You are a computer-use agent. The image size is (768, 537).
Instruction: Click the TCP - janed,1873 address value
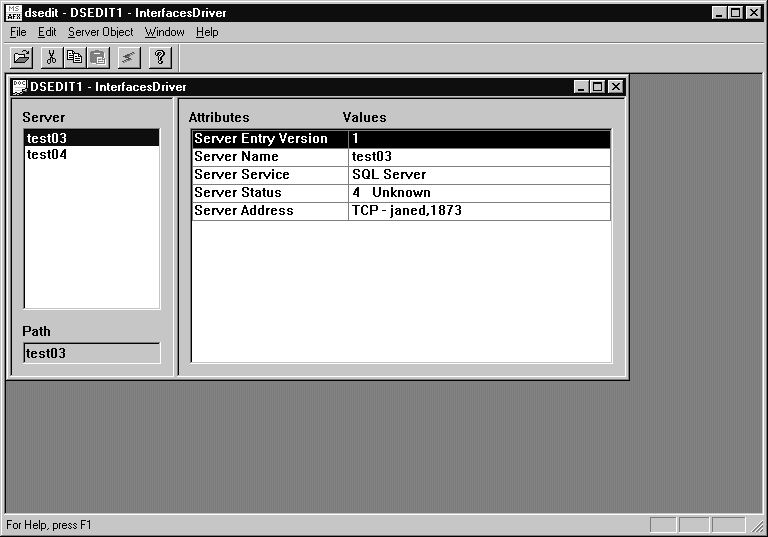click(x=480, y=211)
